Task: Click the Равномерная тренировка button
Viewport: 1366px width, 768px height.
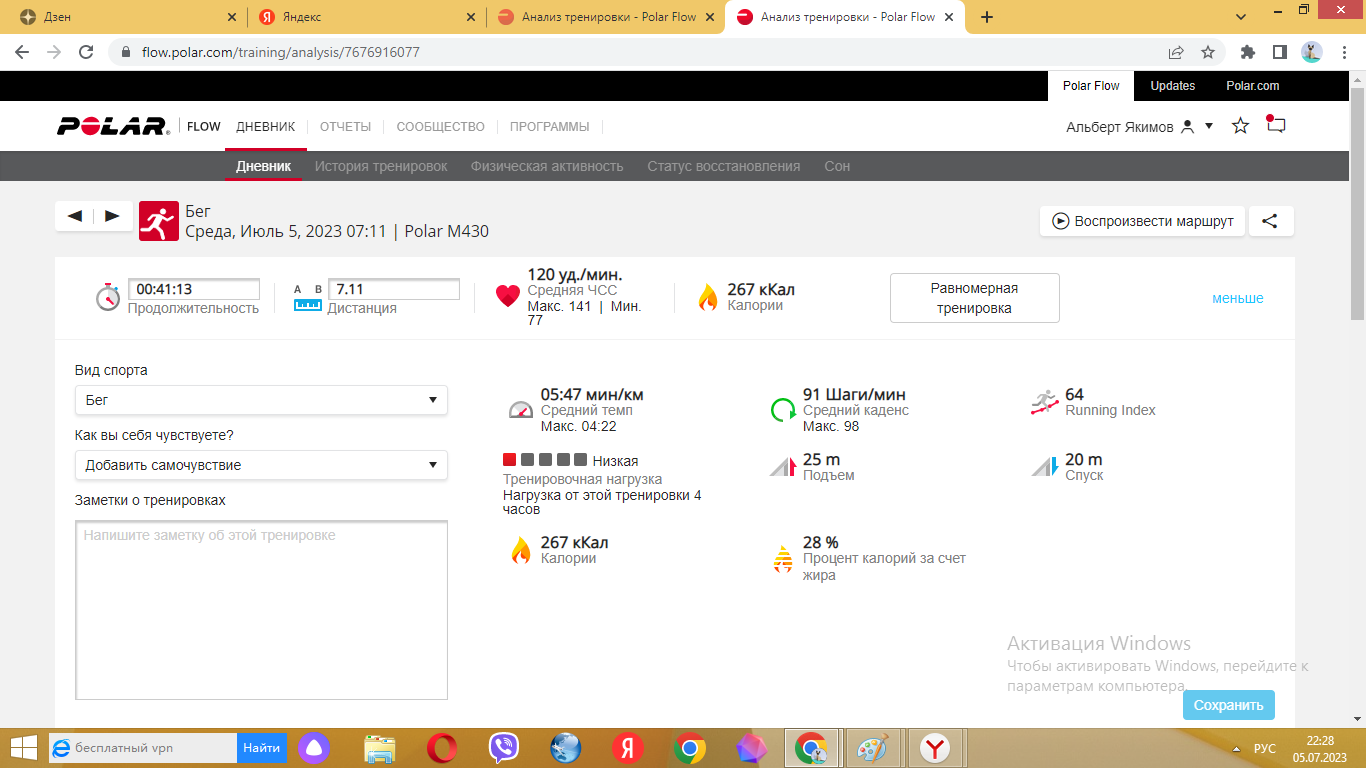Action: click(x=974, y=298)
